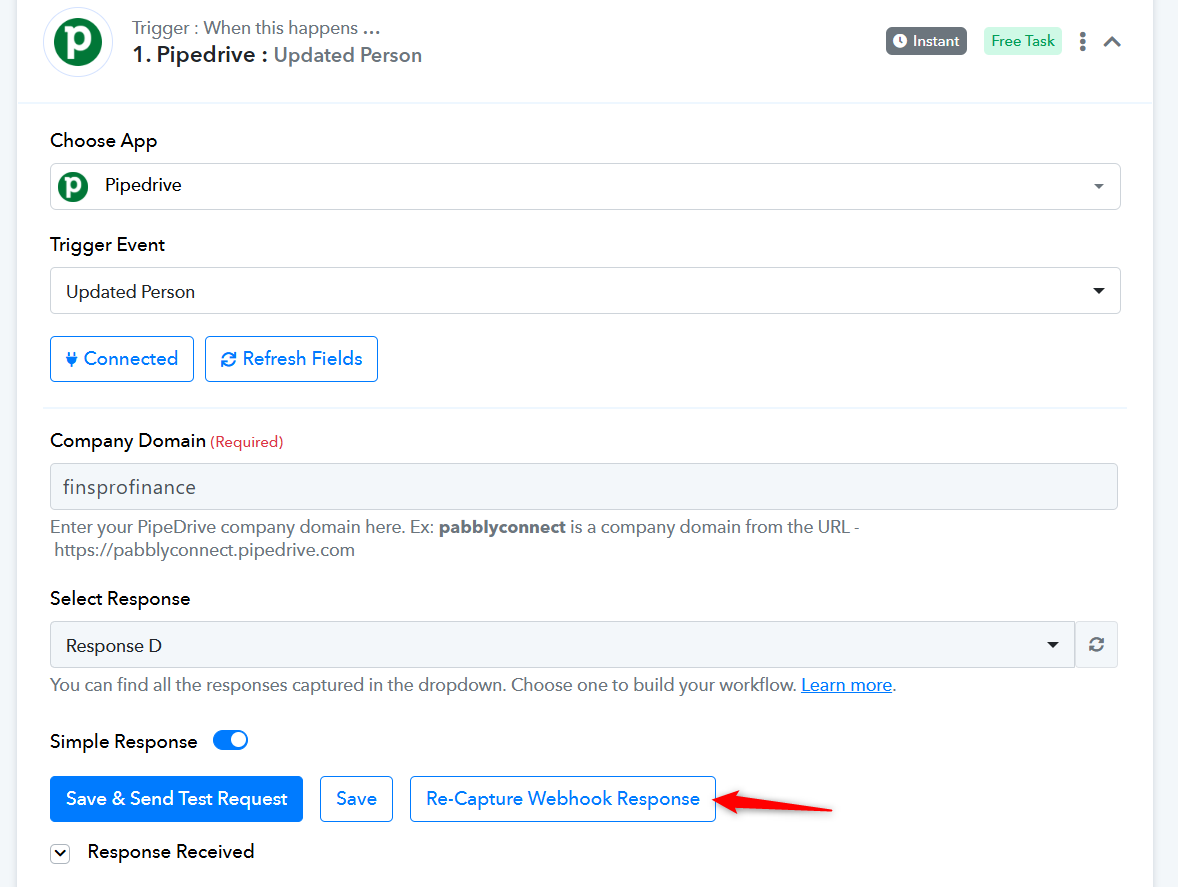Click the Connected button
The width and height of the screenshot is (1178, 887).
pos(122,359)
